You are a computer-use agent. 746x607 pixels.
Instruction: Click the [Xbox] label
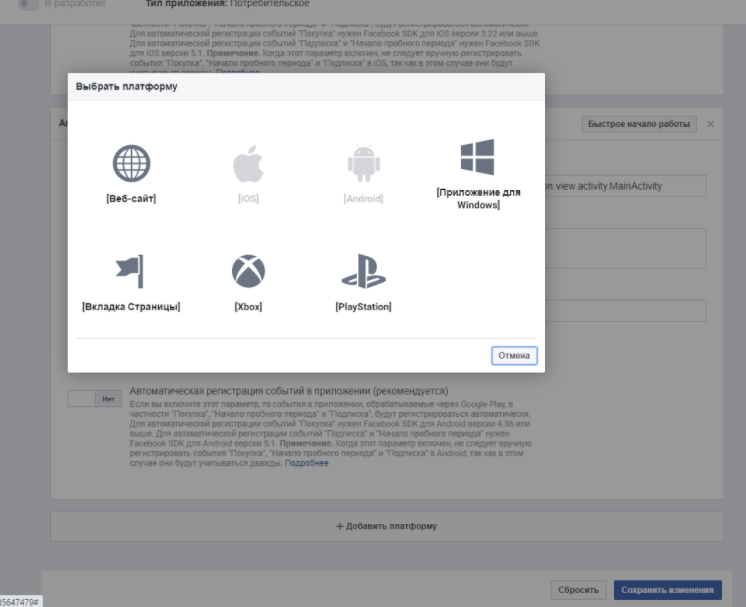click(x=248, y=306)
